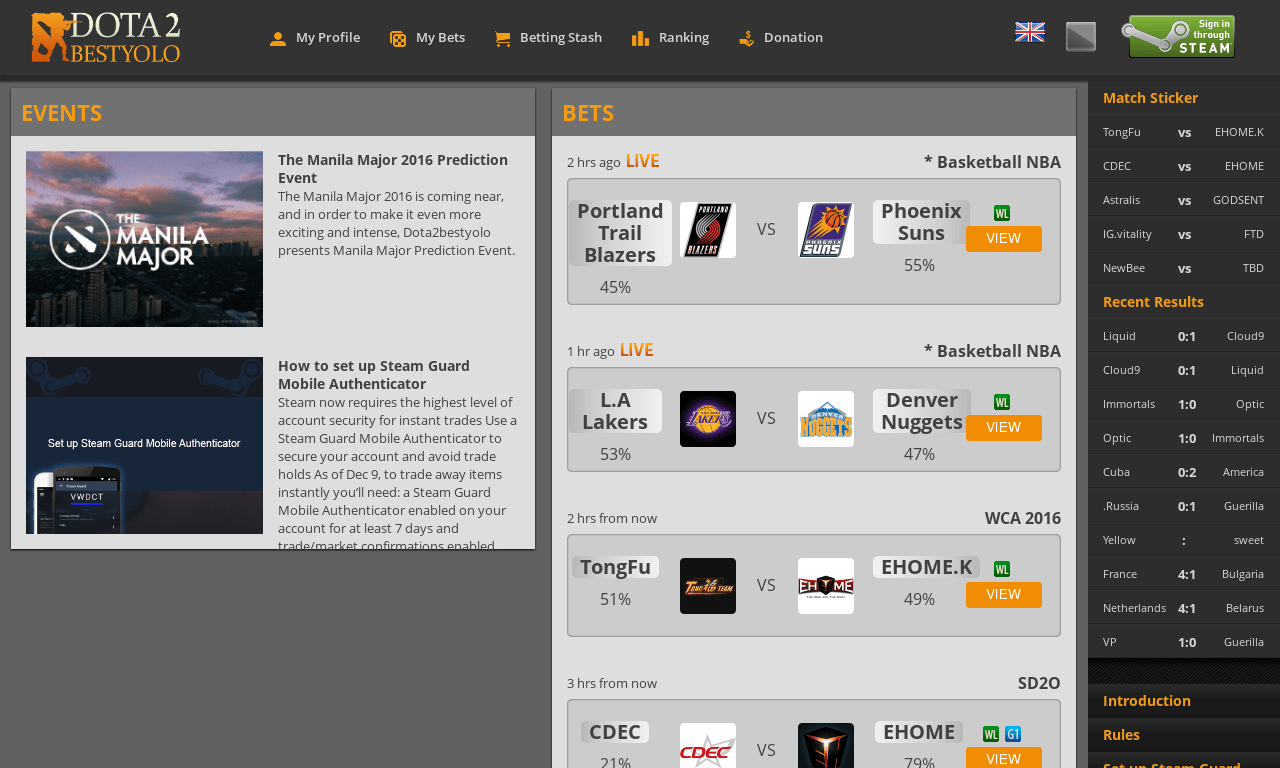The width and height of the screenshot is (1280, 768).
Task: Open Cuba 0:2 America recent result
Action: [x=1184, y=472]
